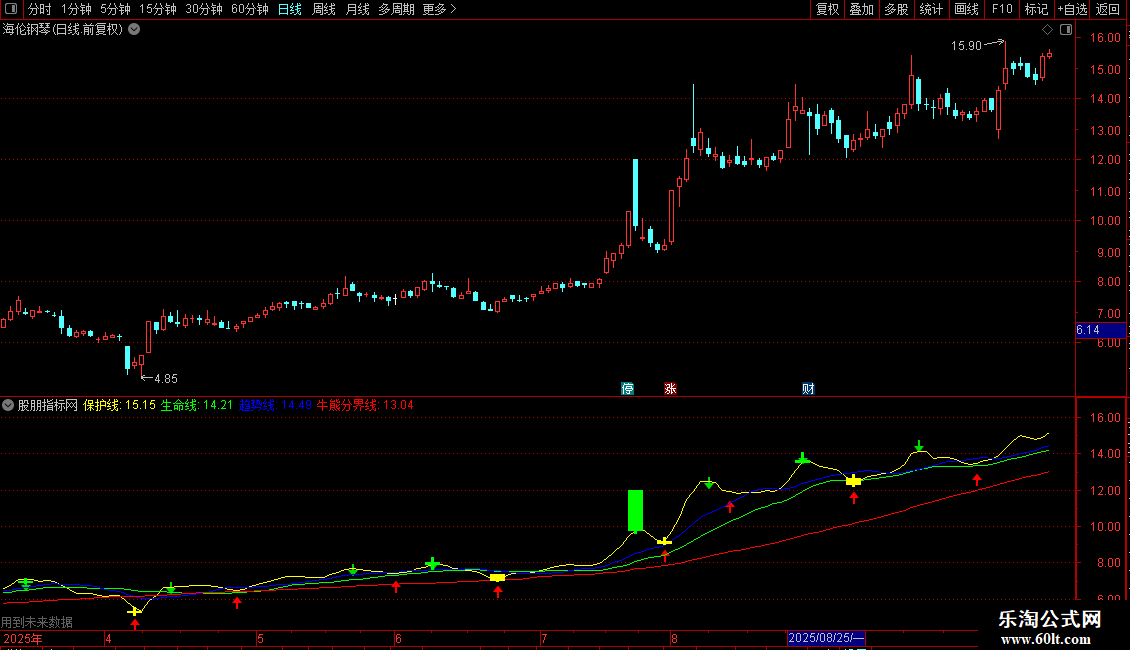Open the 复权 adjustment menu

827,9
